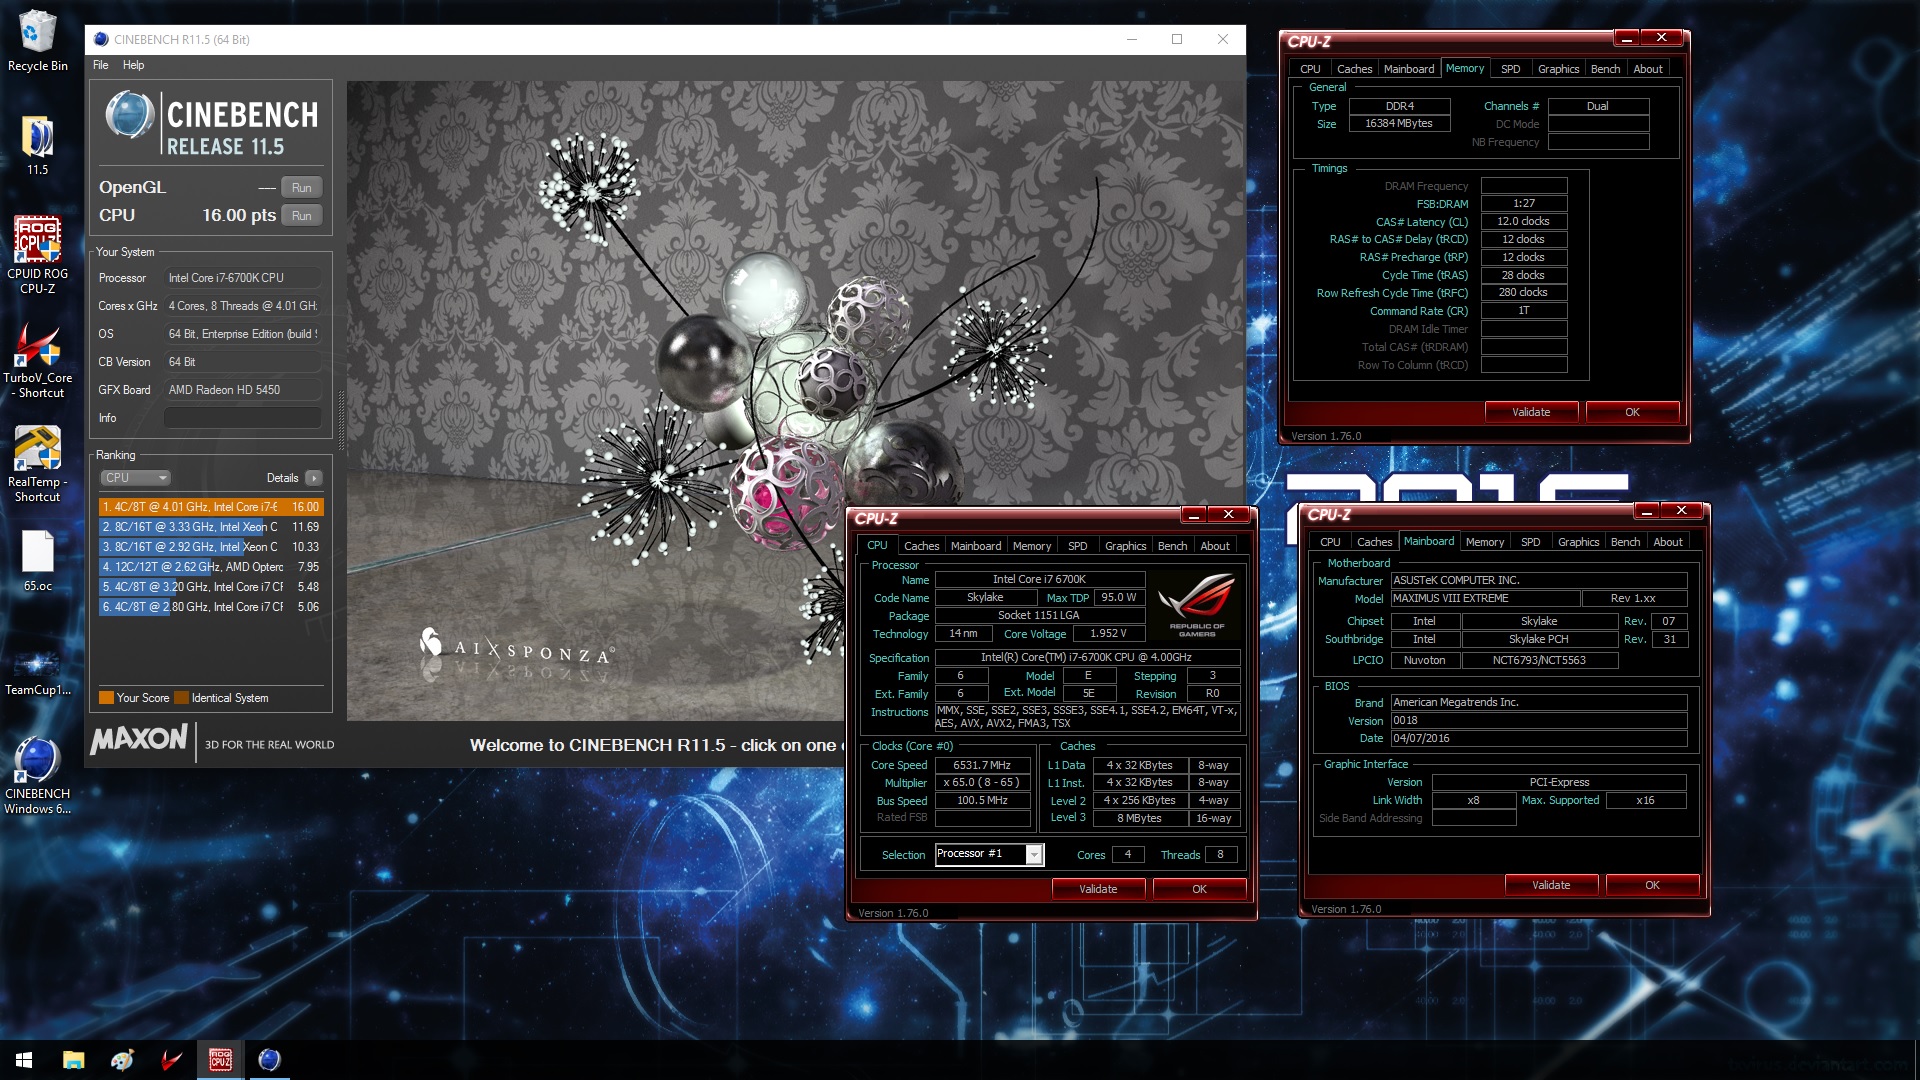1920x1080 pixels.
Task: Click the Details arrow icon in Ranking
Action: [x=314, y=478]
